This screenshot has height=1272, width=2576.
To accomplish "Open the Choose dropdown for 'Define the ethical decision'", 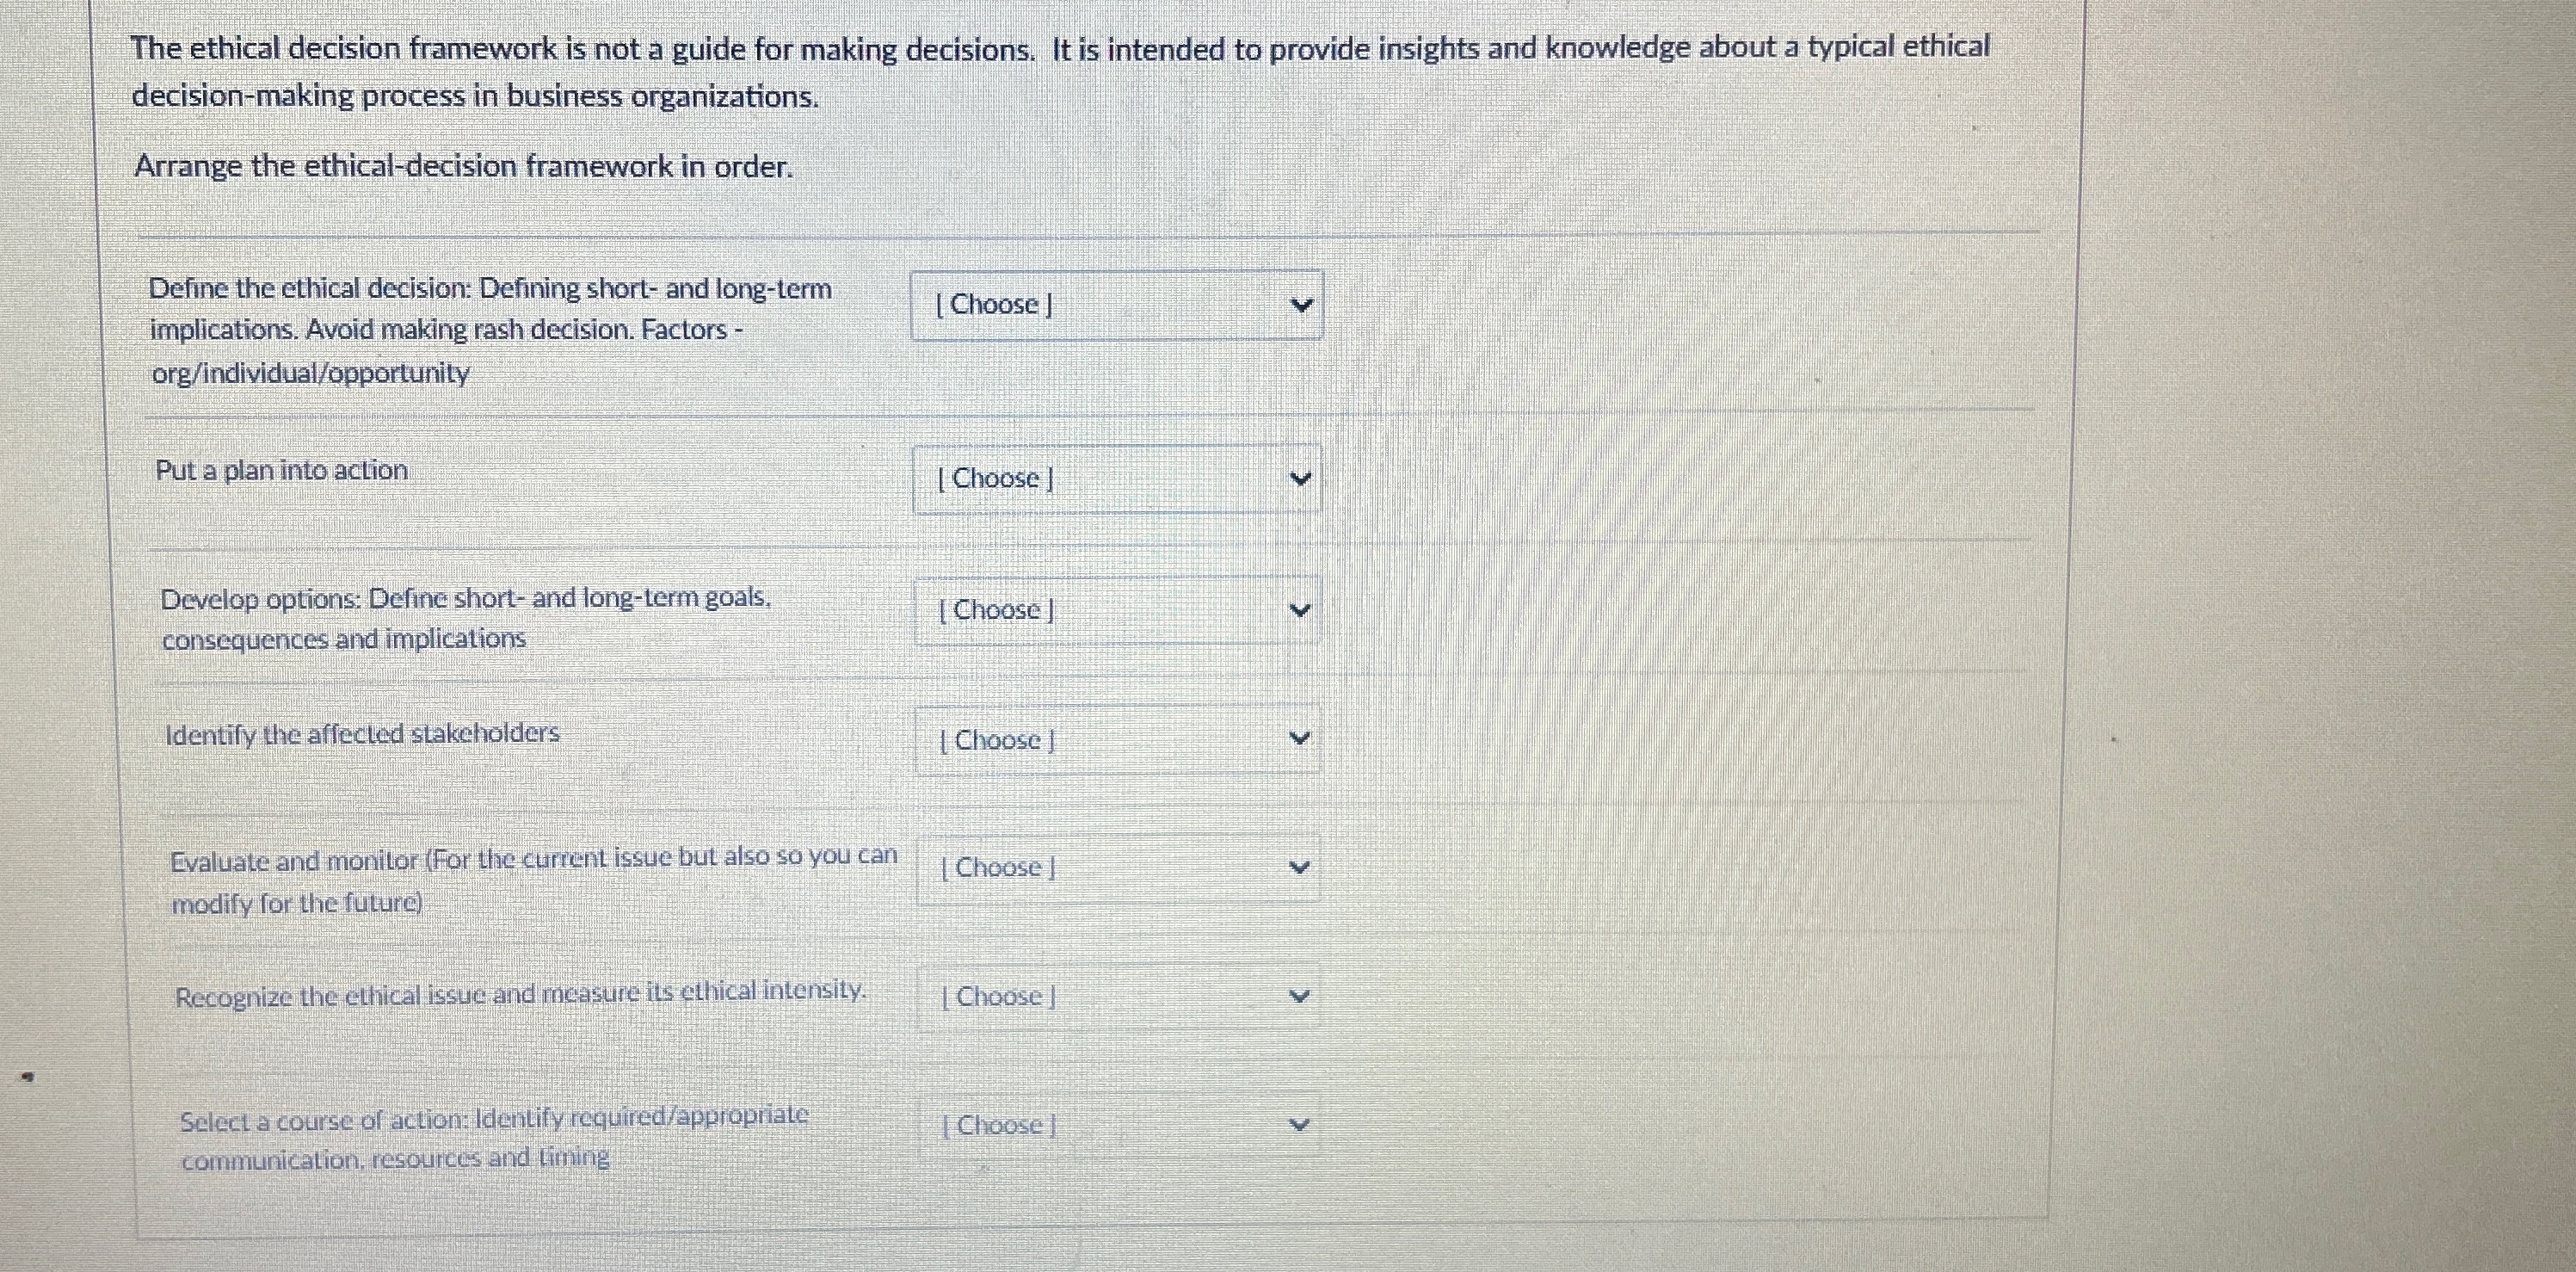I will click(x=1117, y=305).
